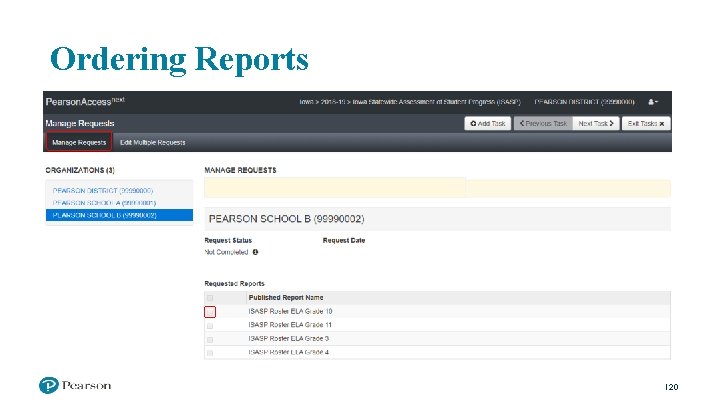
Task: Check the ISASP Roster ELA Grade 10 box
Action: pyautogui.click(x=210, y=312)
